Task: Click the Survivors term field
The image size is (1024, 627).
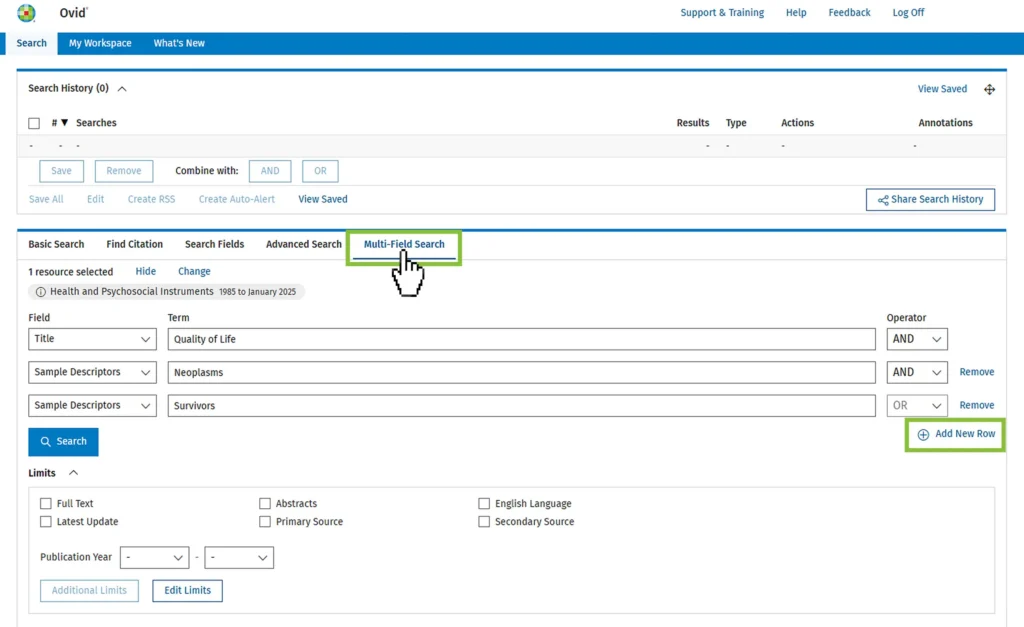Action: [x=521, y=406]
